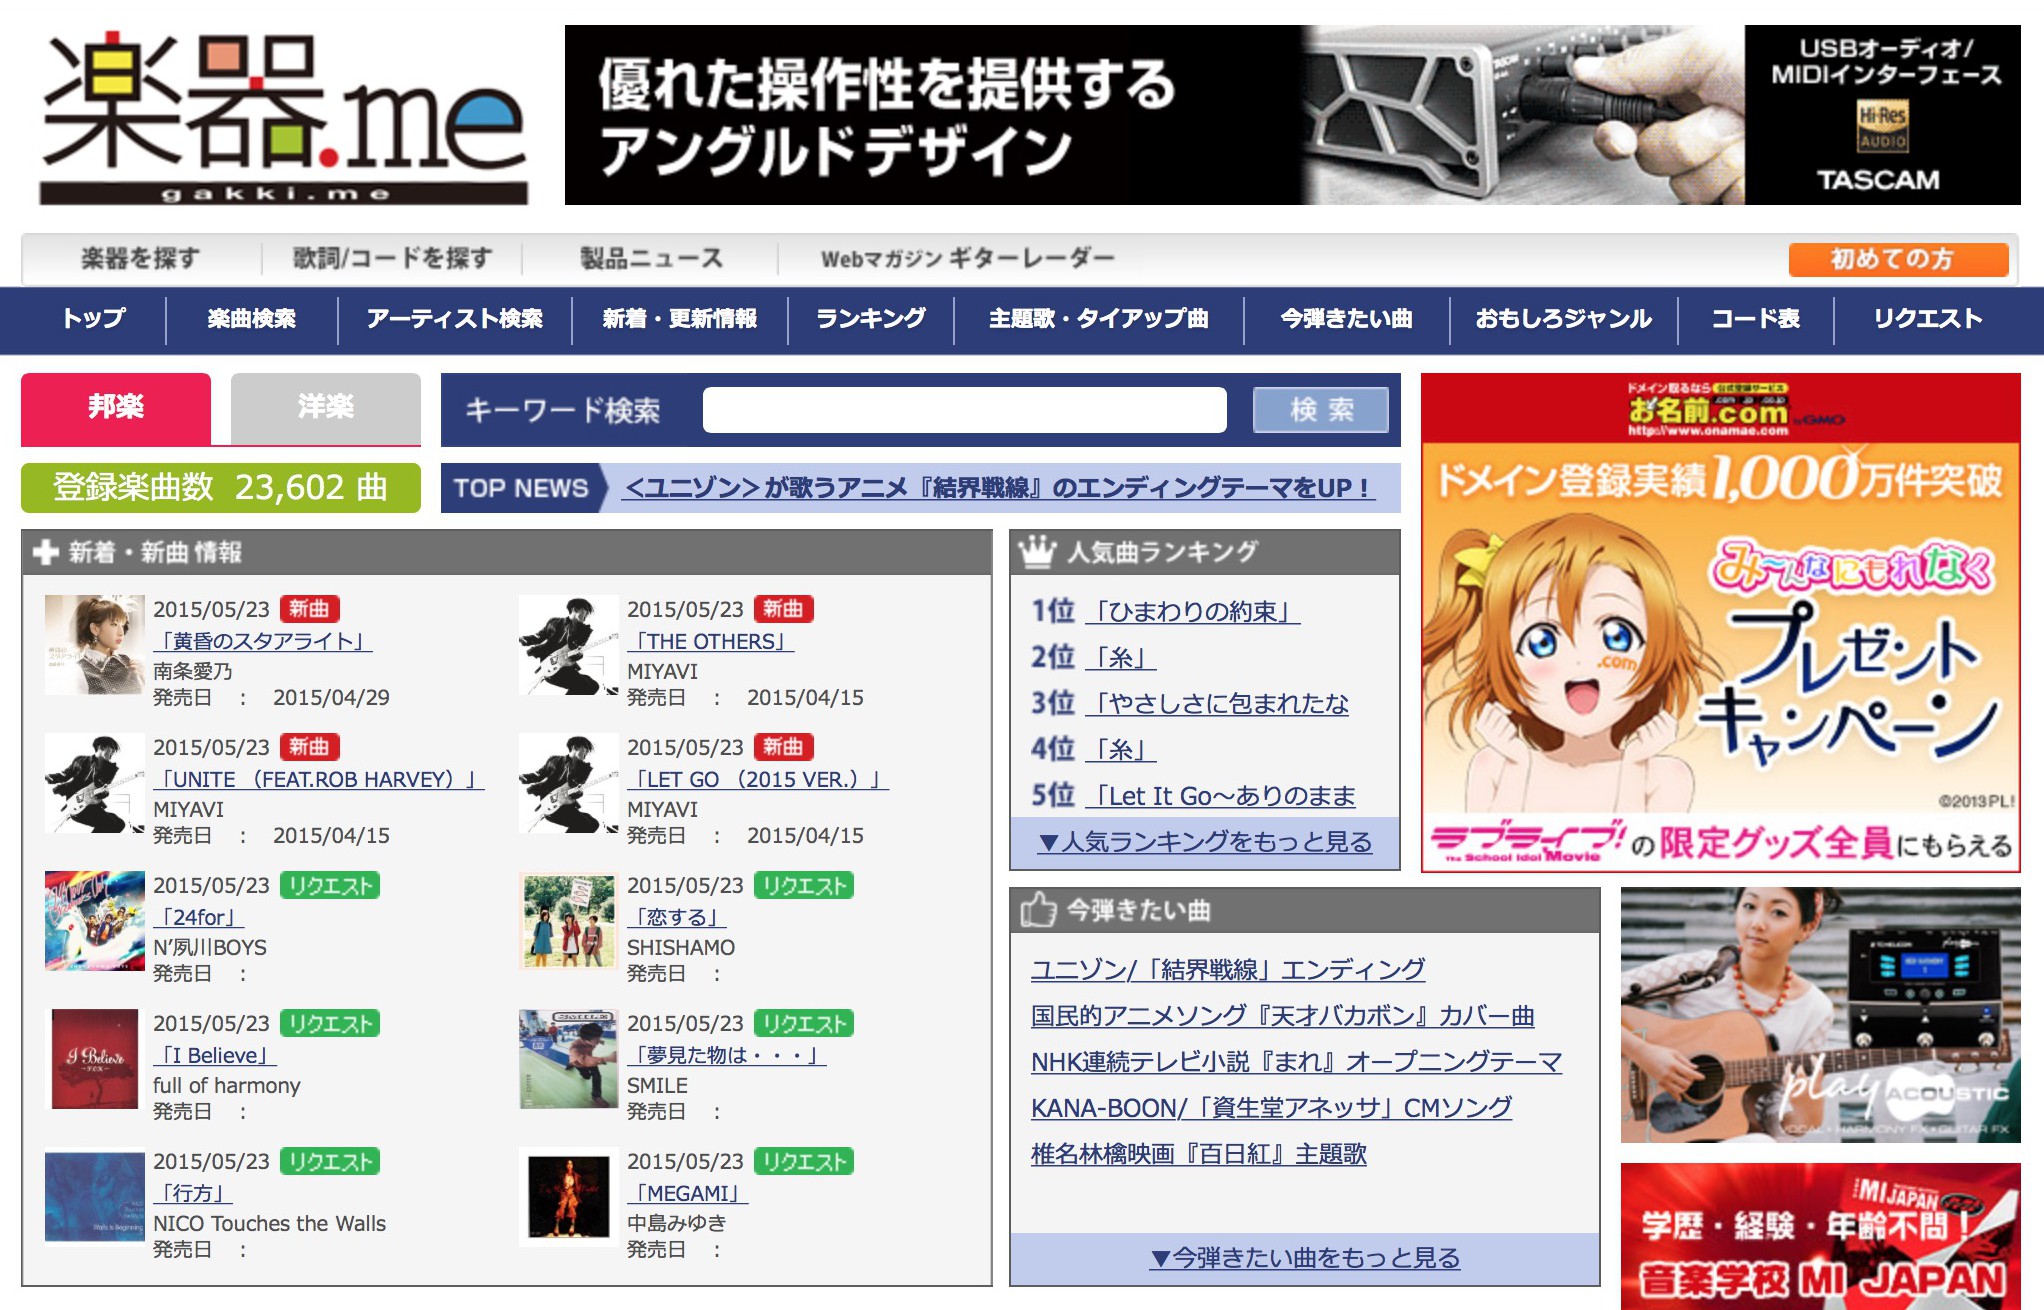2044x1310 pixels.
Task: Open song link 「恋する」
Action: (x=677, y=917)
